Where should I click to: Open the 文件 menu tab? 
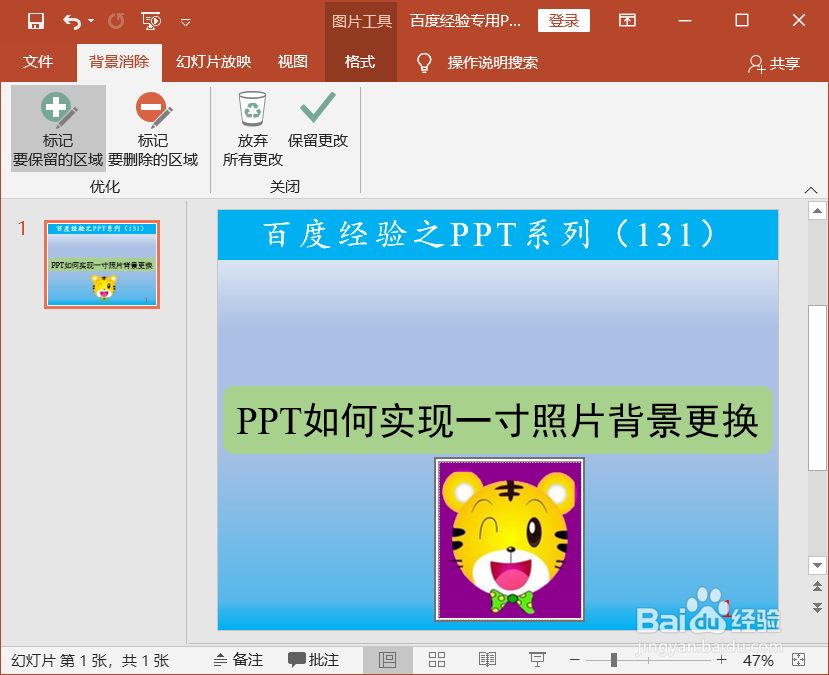click(38, 62)
